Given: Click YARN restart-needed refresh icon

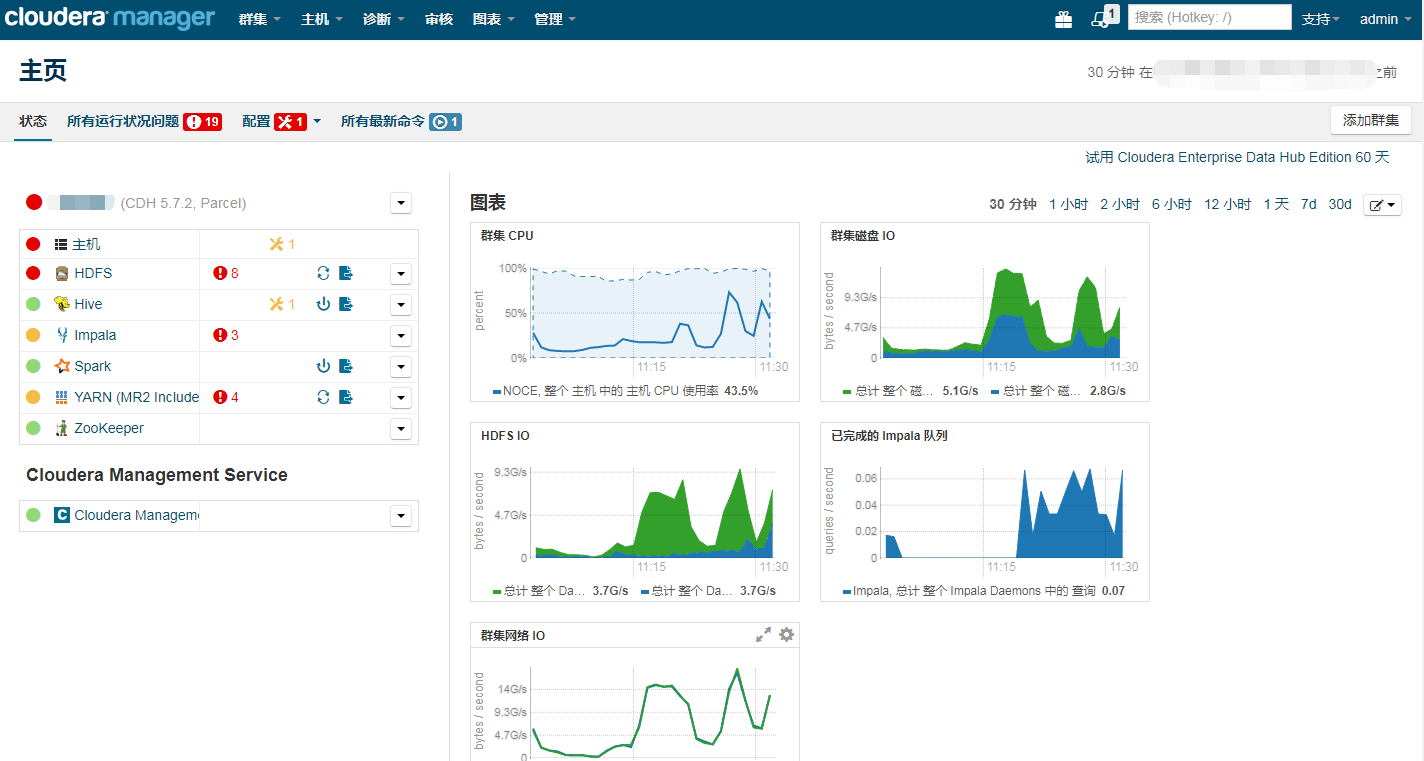Looking at the screenshot, I should tap(323, 397).
